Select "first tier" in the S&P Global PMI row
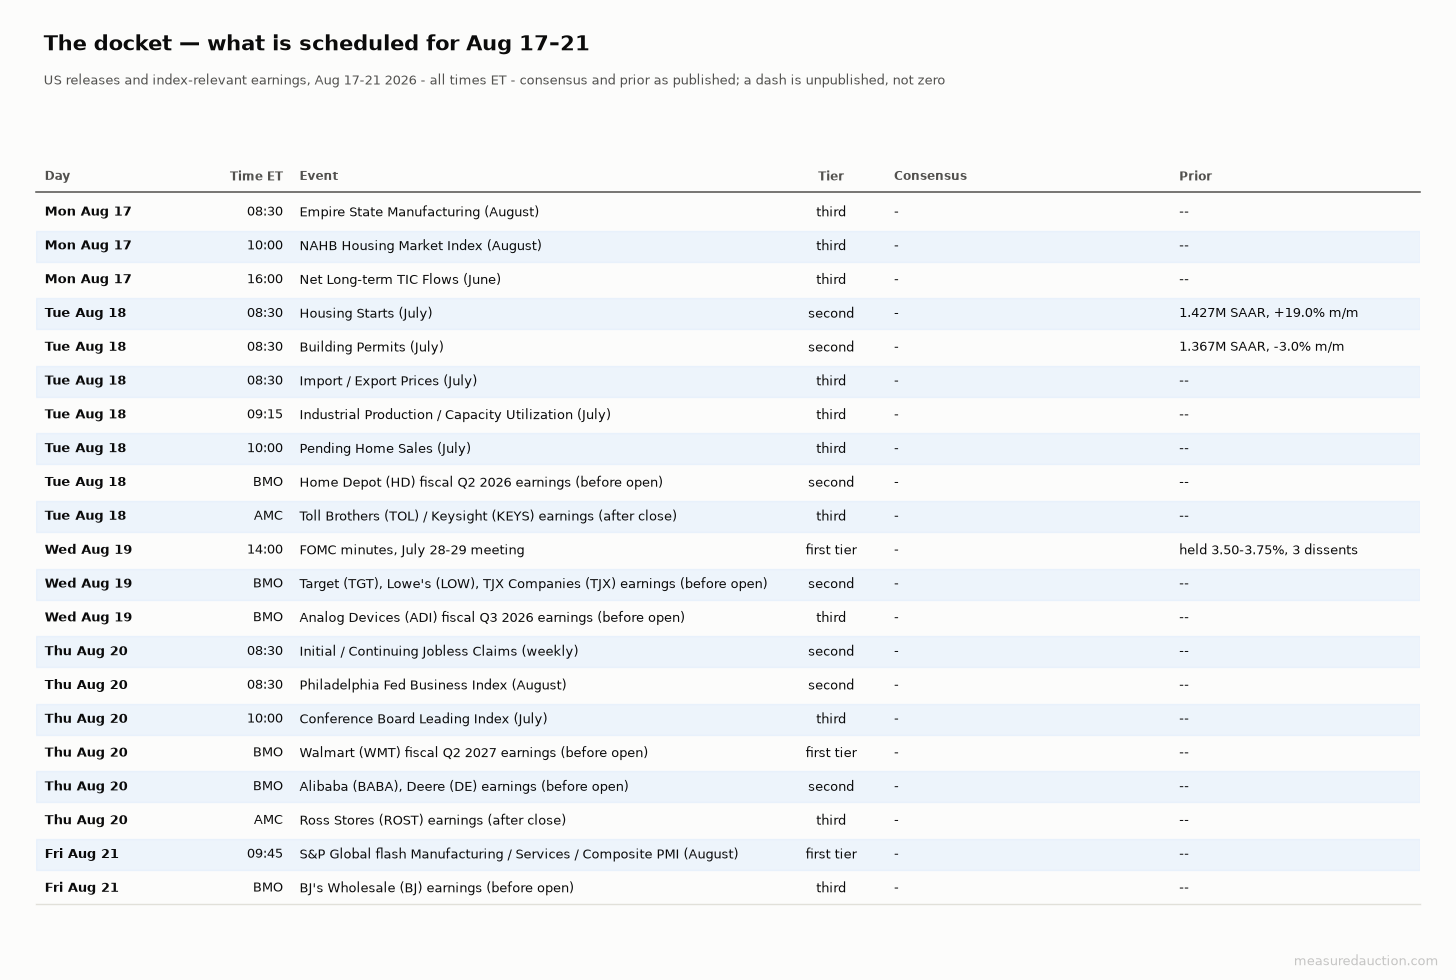Viewport: 1456px width, 980px height. [831, 854]
